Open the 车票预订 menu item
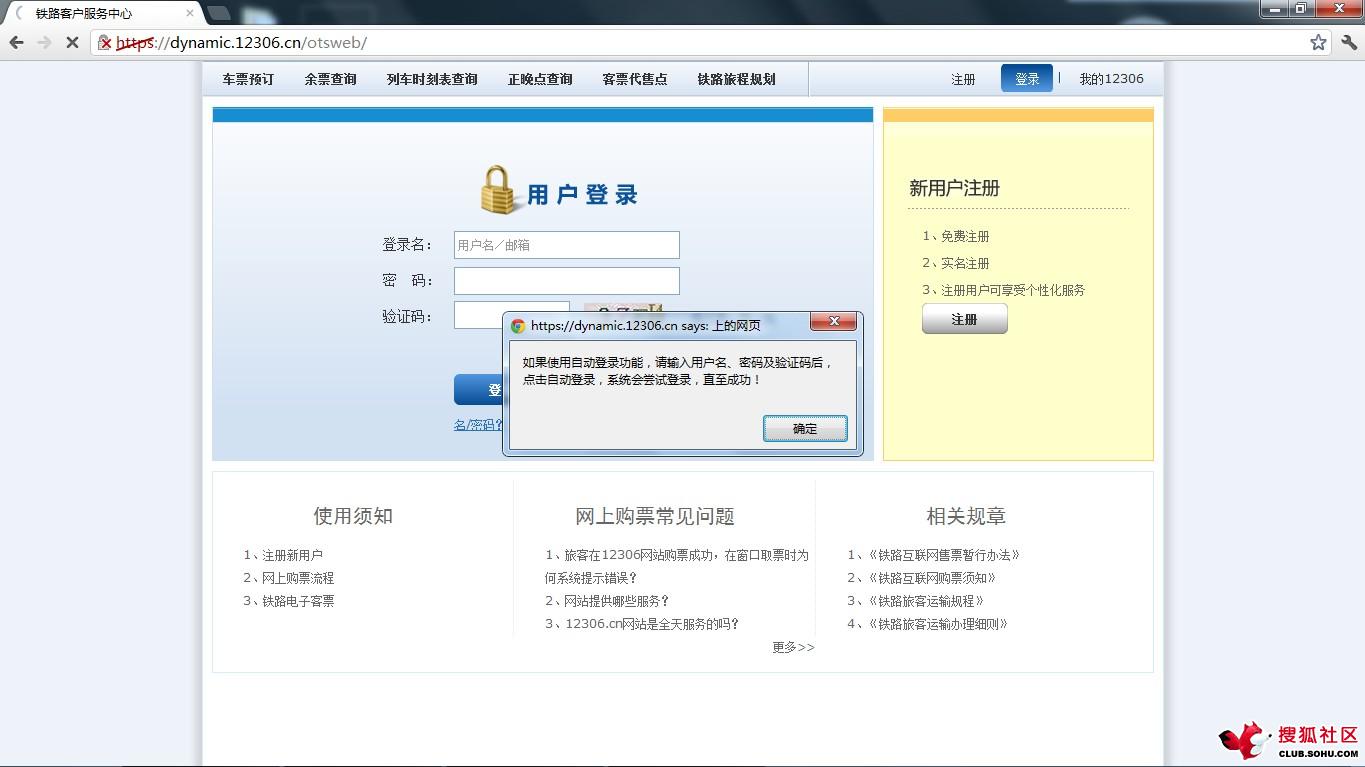 [x=248, y=79]
